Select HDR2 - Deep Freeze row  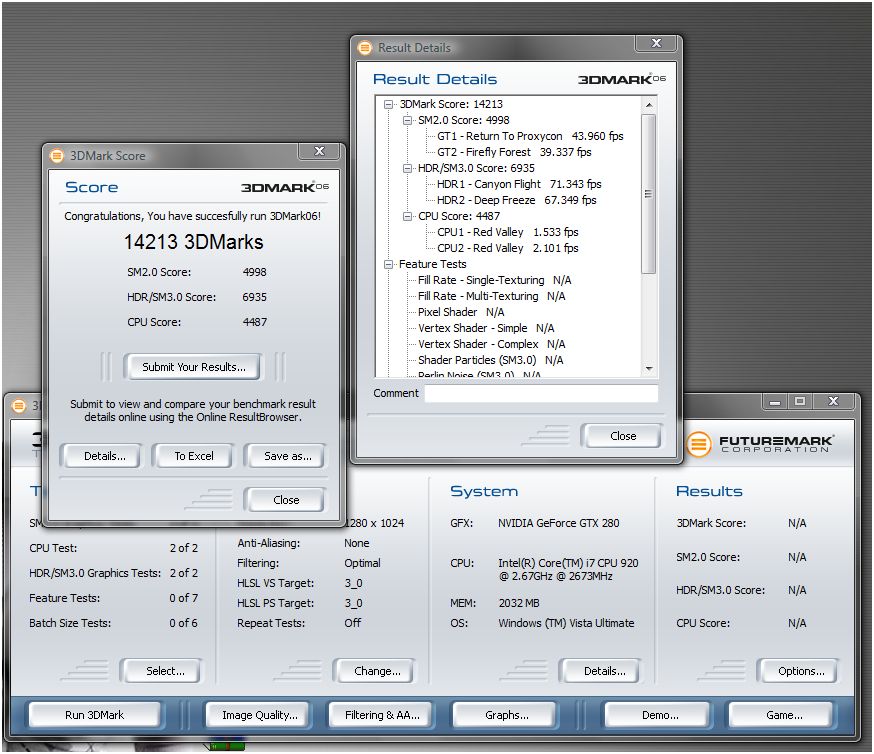pos(516,200)
